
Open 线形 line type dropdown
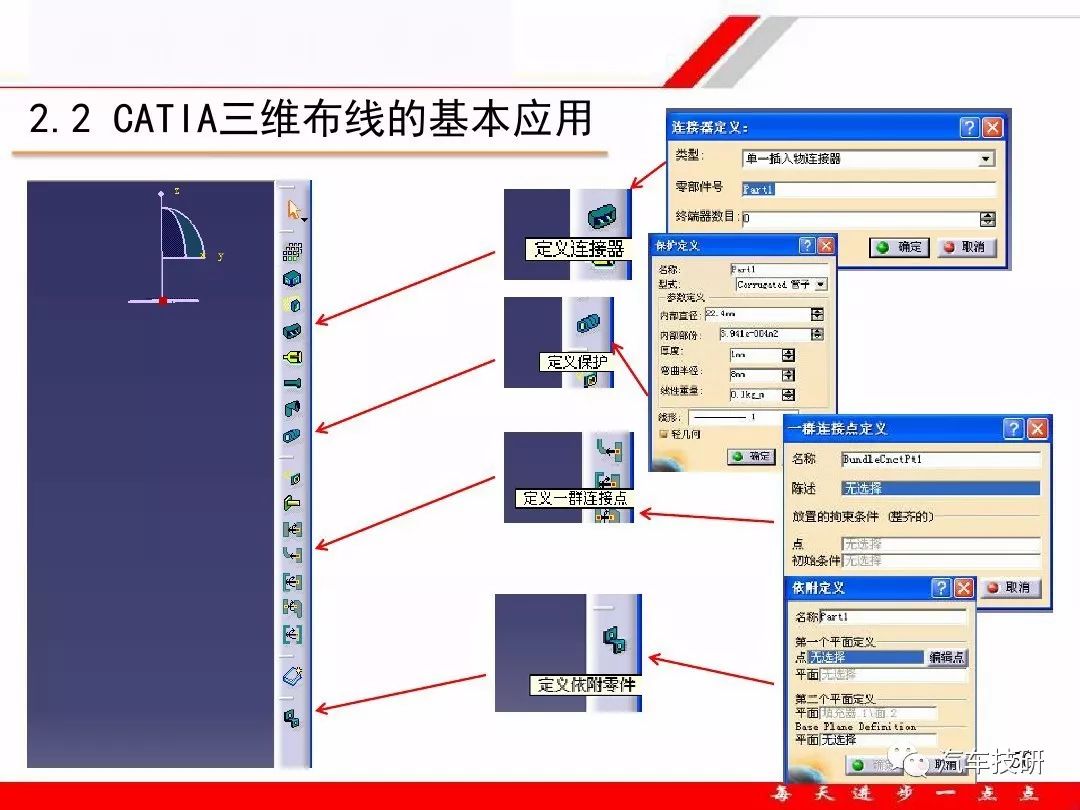tap(743, 417)
